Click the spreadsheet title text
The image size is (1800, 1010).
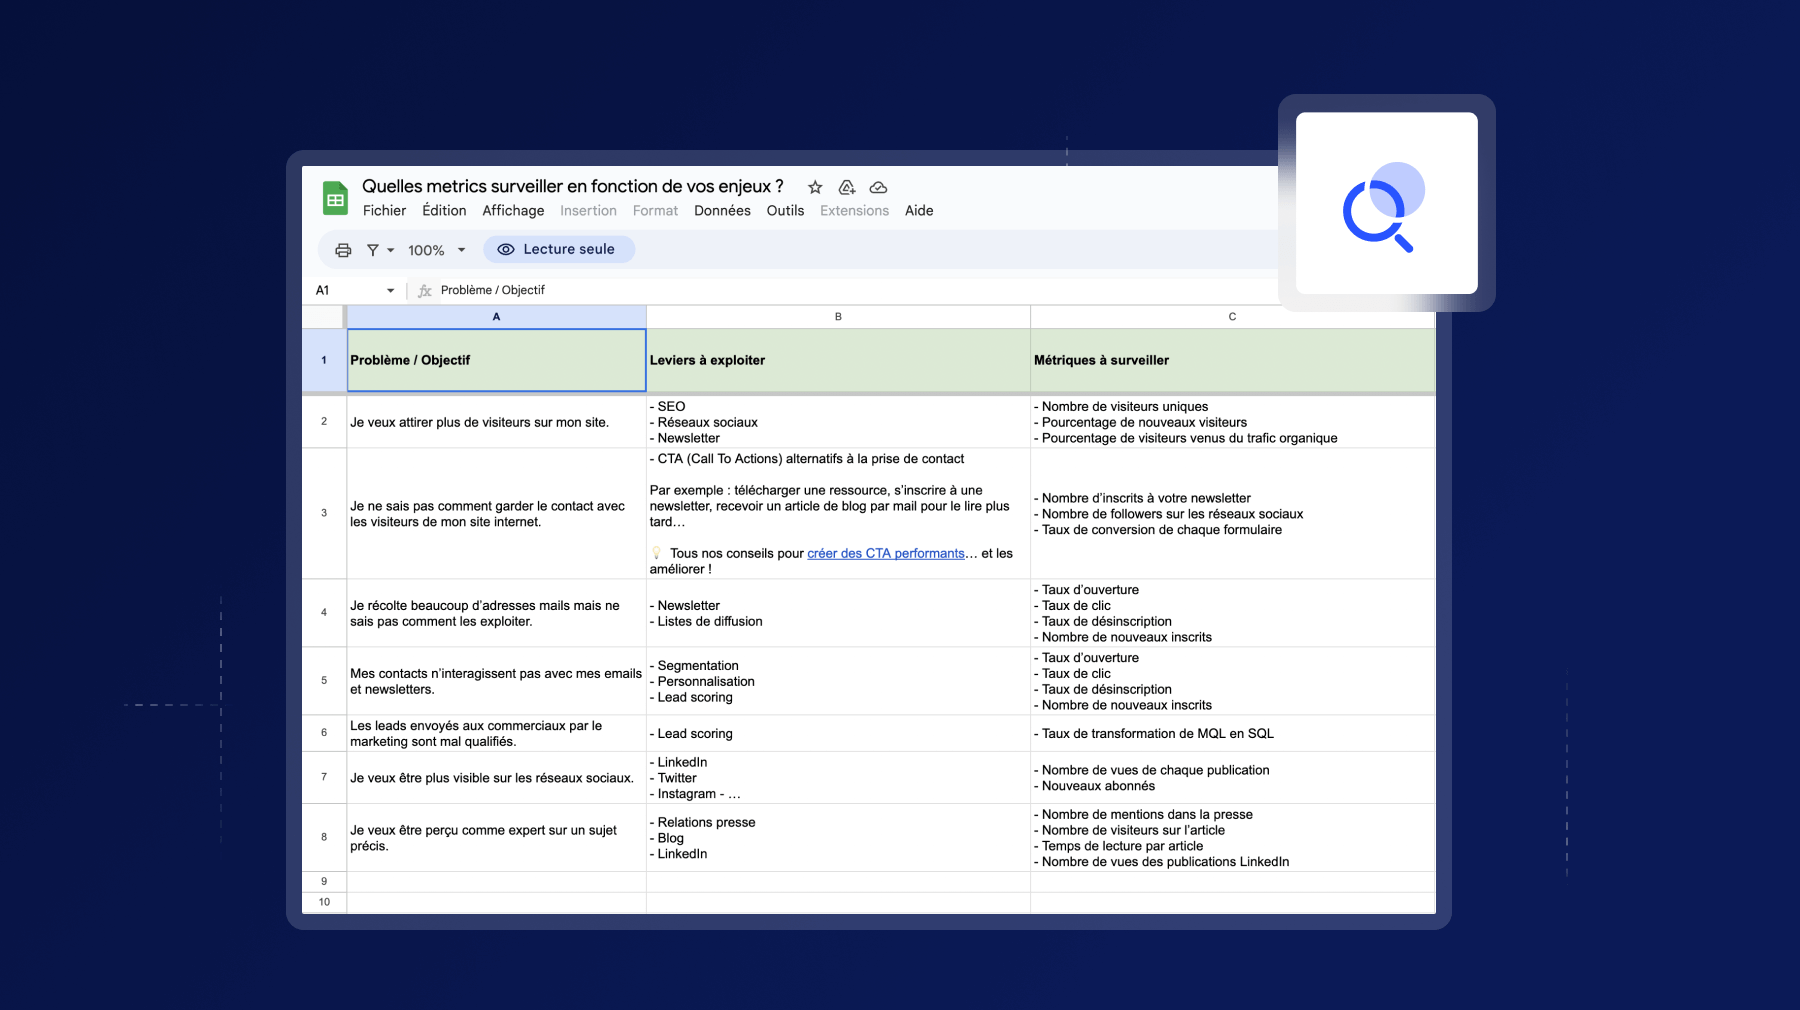[x=572, y=186]
